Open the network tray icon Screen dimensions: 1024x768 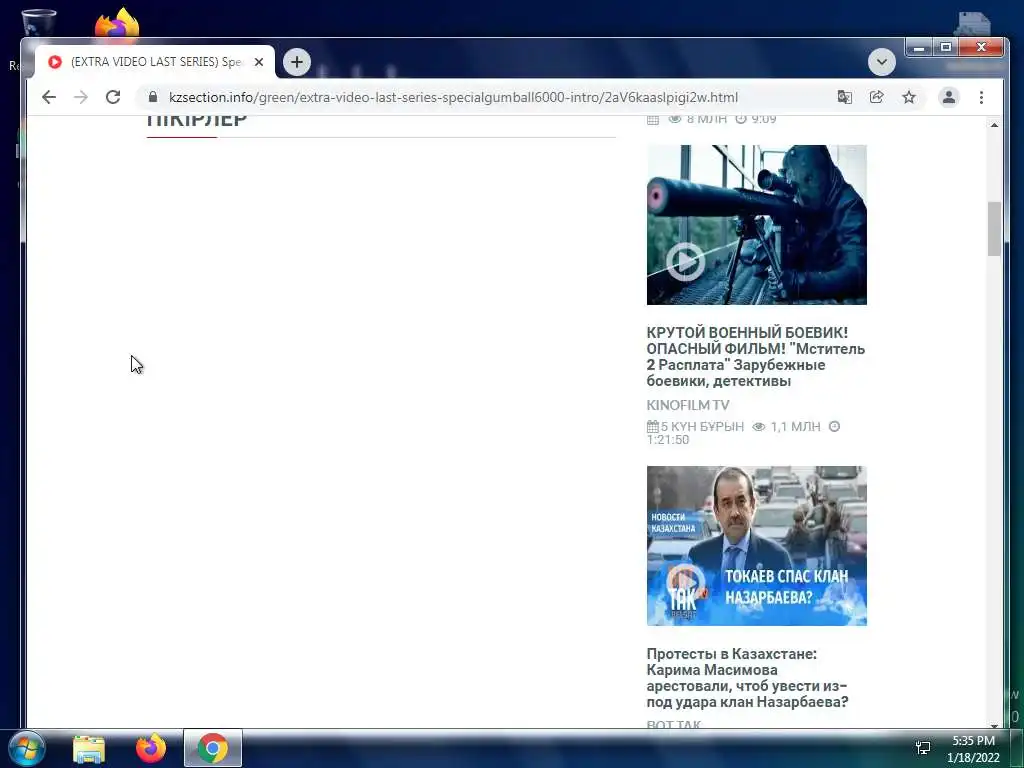923,748
